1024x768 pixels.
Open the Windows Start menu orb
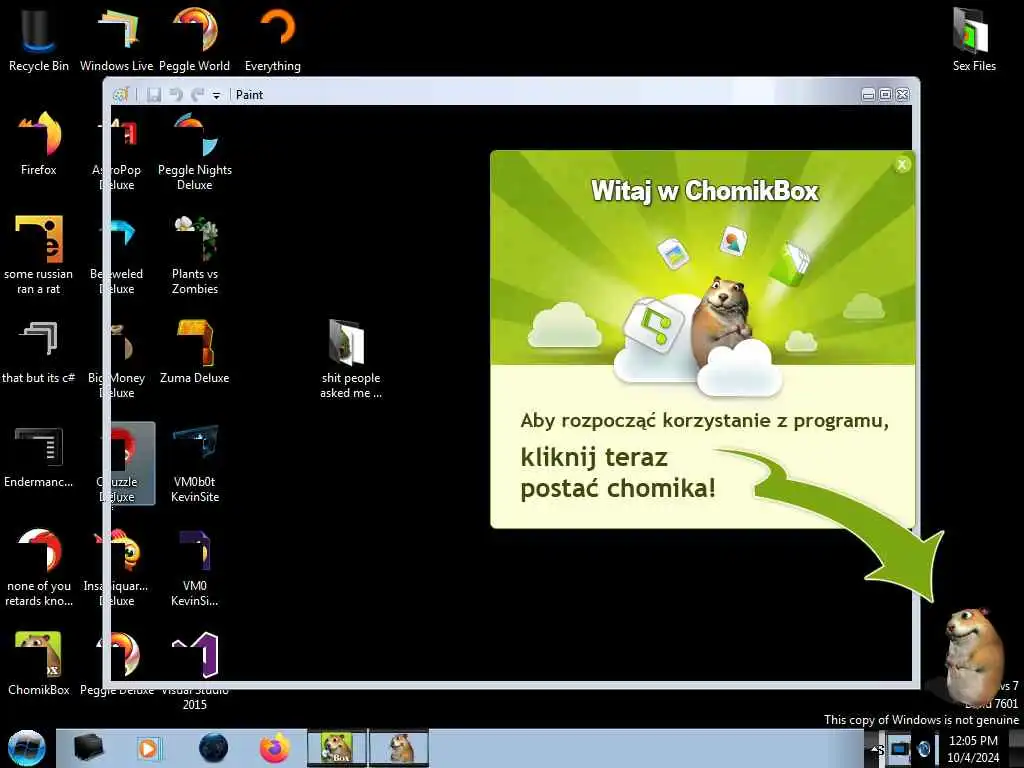(x=26, y=748)
